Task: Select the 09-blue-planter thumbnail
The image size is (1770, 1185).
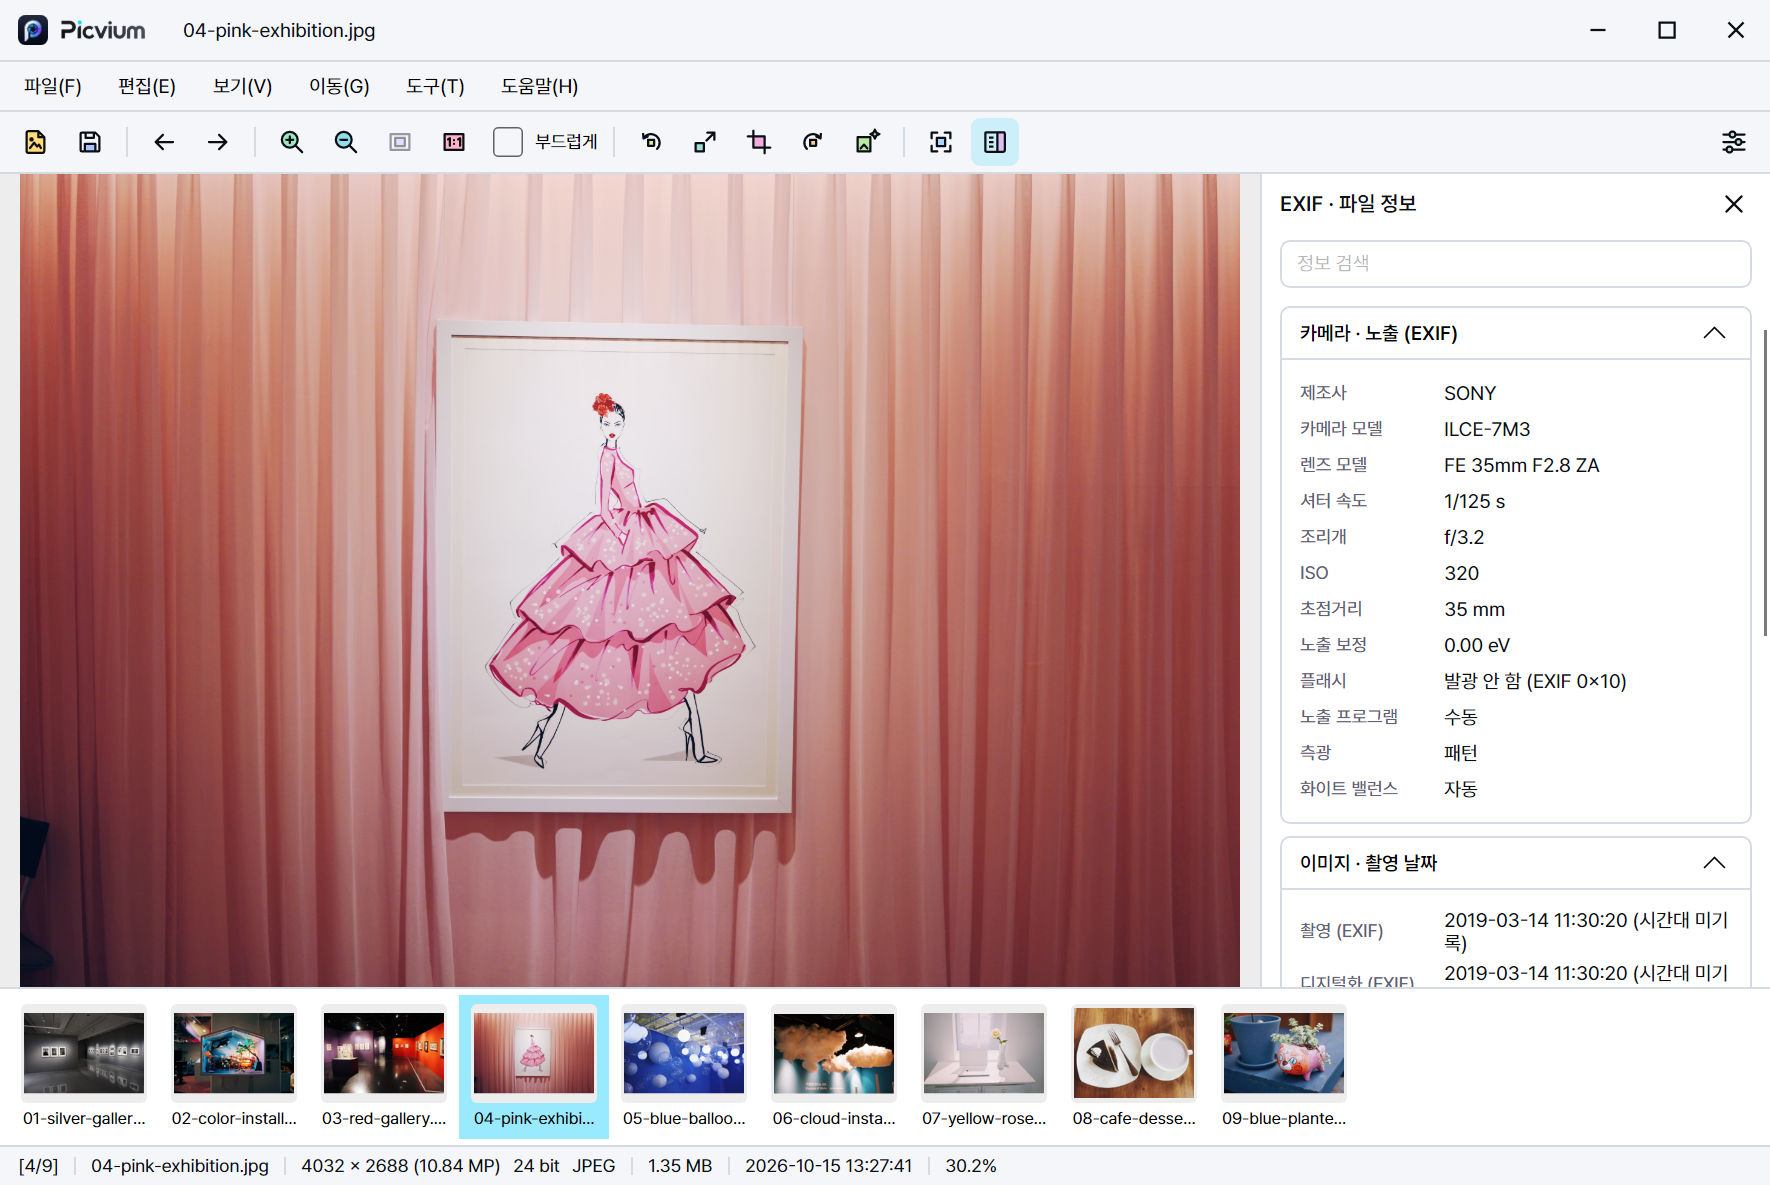Action: 1284,1067
